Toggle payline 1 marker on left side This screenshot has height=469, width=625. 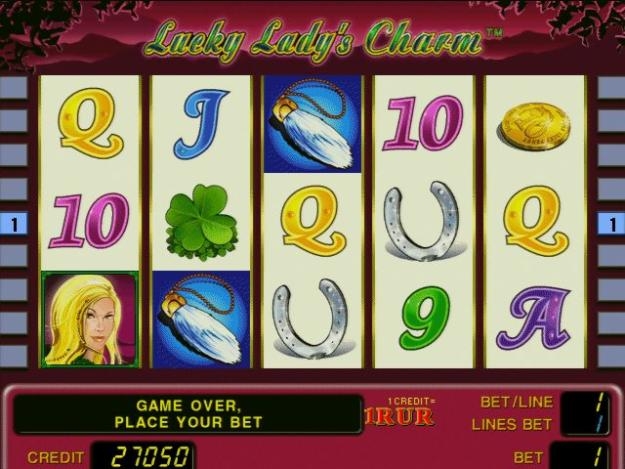click(x=14, y=224)
